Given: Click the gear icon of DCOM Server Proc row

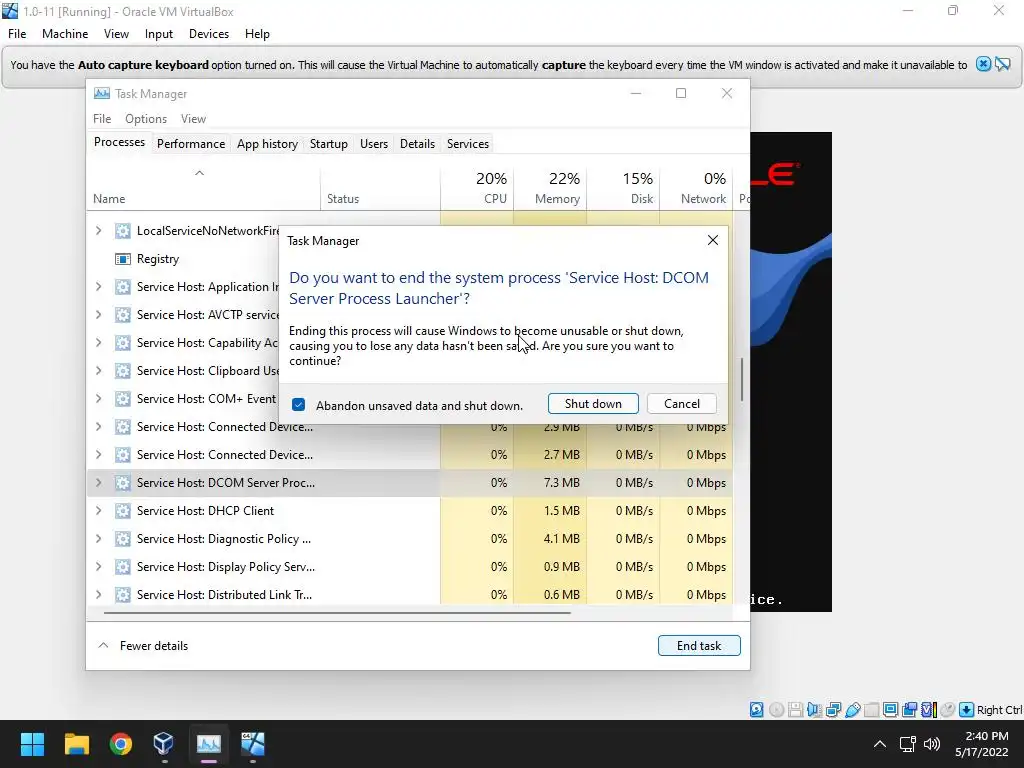Looking at the screenshot, I should click(x=122, y=483).
